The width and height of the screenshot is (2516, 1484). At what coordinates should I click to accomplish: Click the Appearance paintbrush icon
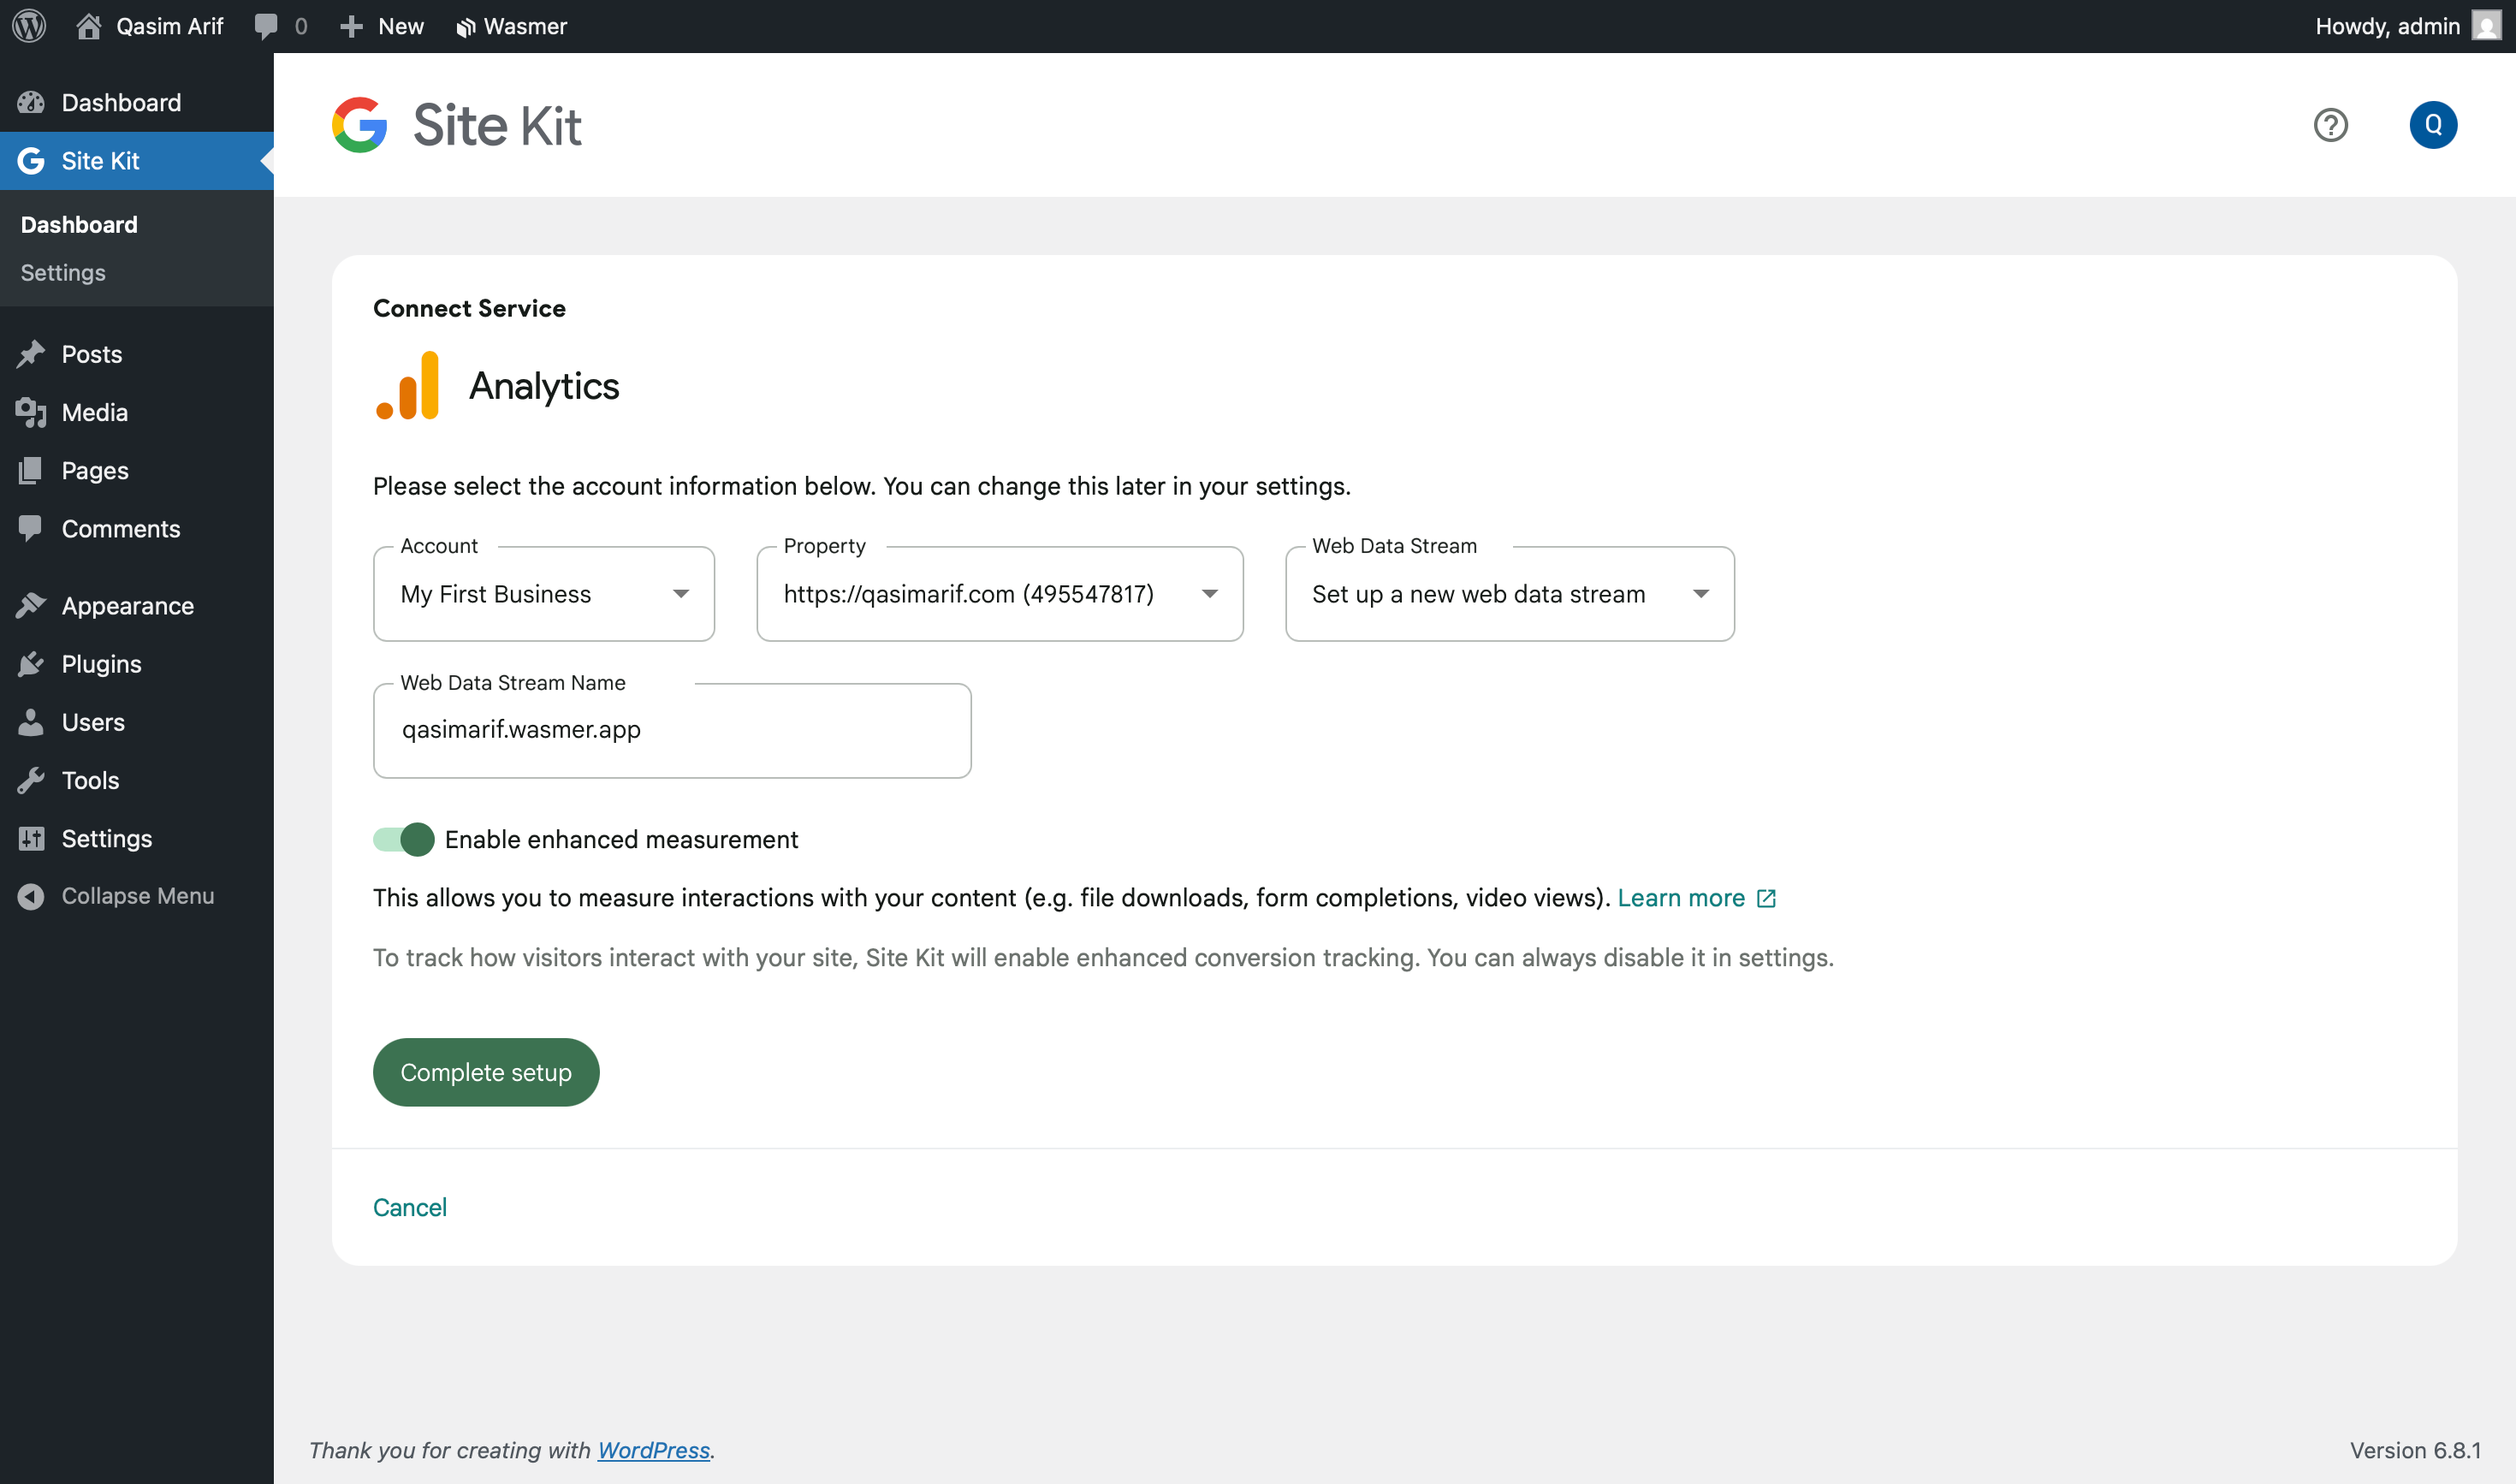coord(32,605)
